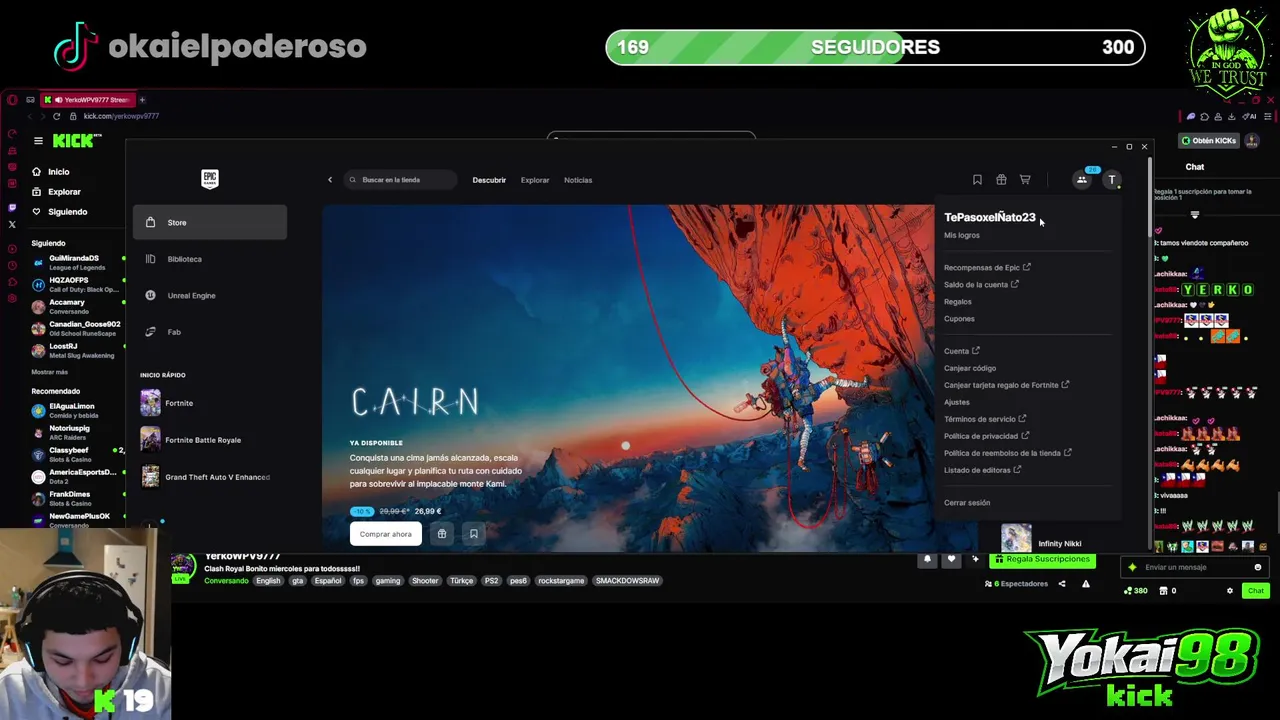Select Regalos in profile menu

(x=958, y=301)
